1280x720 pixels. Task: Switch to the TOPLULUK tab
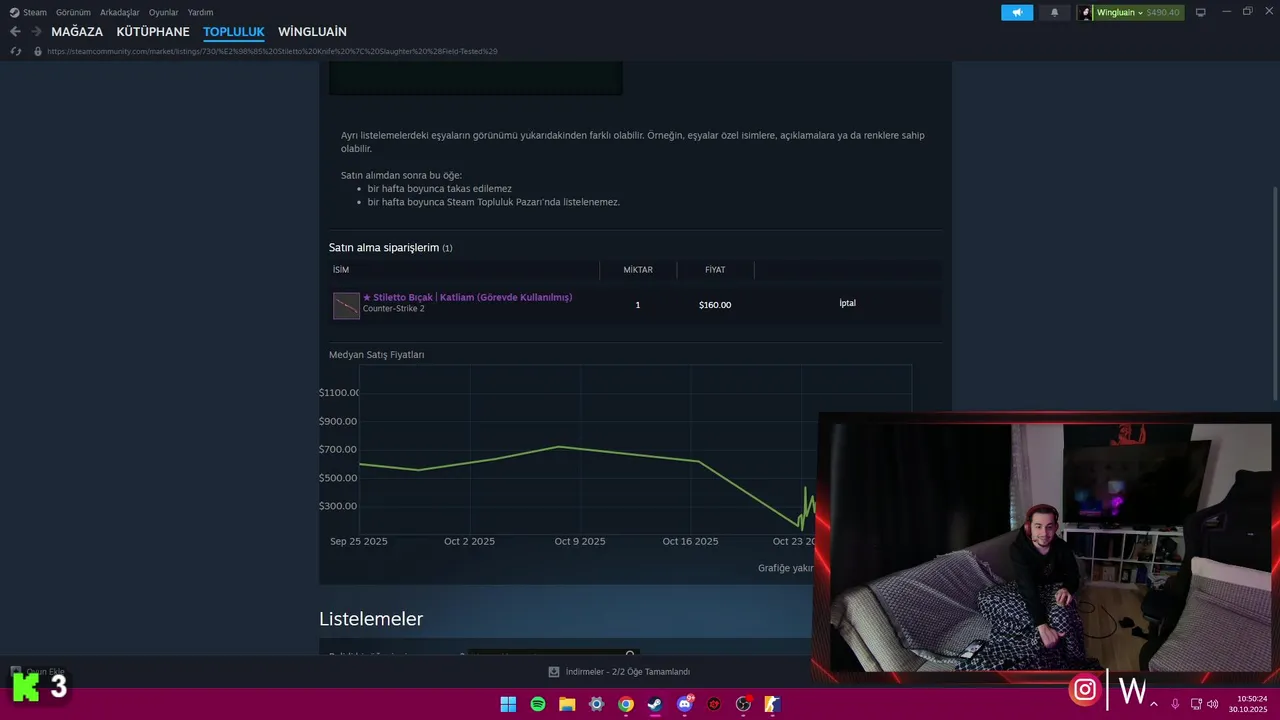click(234, 32)
